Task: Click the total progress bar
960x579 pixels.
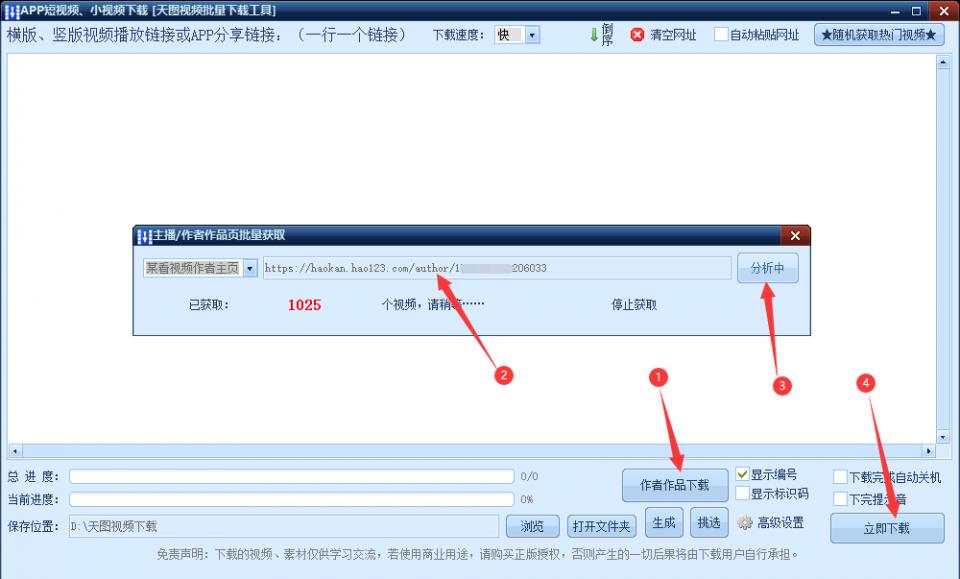Action: click(291, 476)
